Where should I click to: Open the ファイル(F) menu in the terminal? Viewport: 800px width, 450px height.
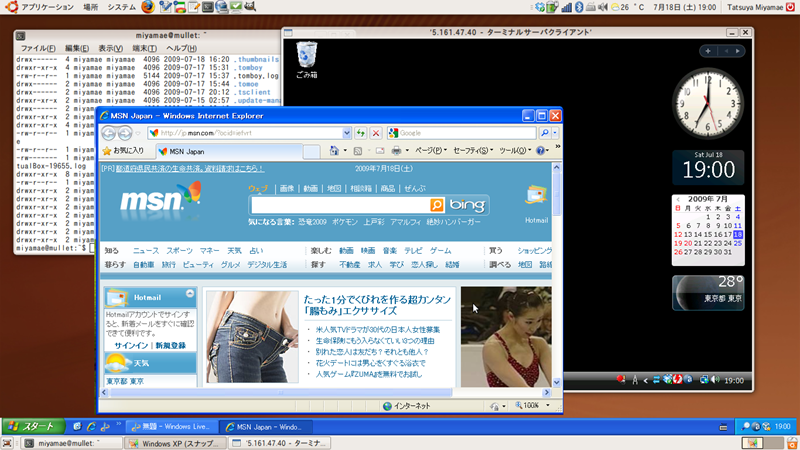(38, 48)
